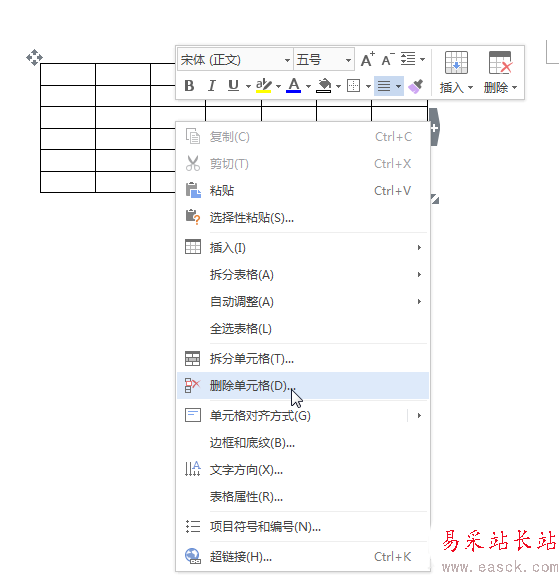Toggle Bold formatting in mini toolbar

(x=189, y=86)
